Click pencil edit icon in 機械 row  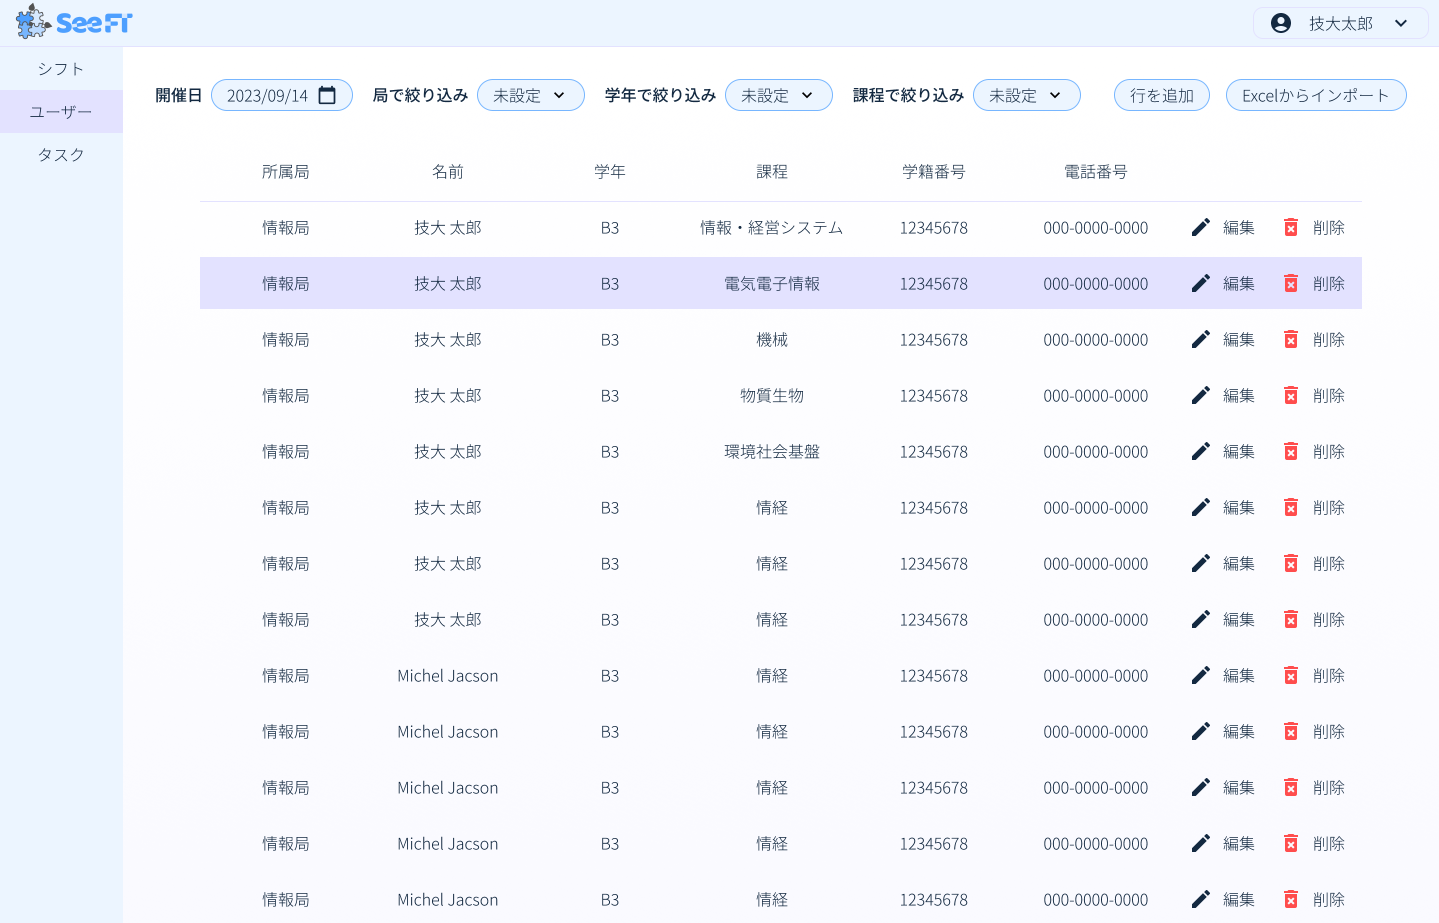[1200, 340]
